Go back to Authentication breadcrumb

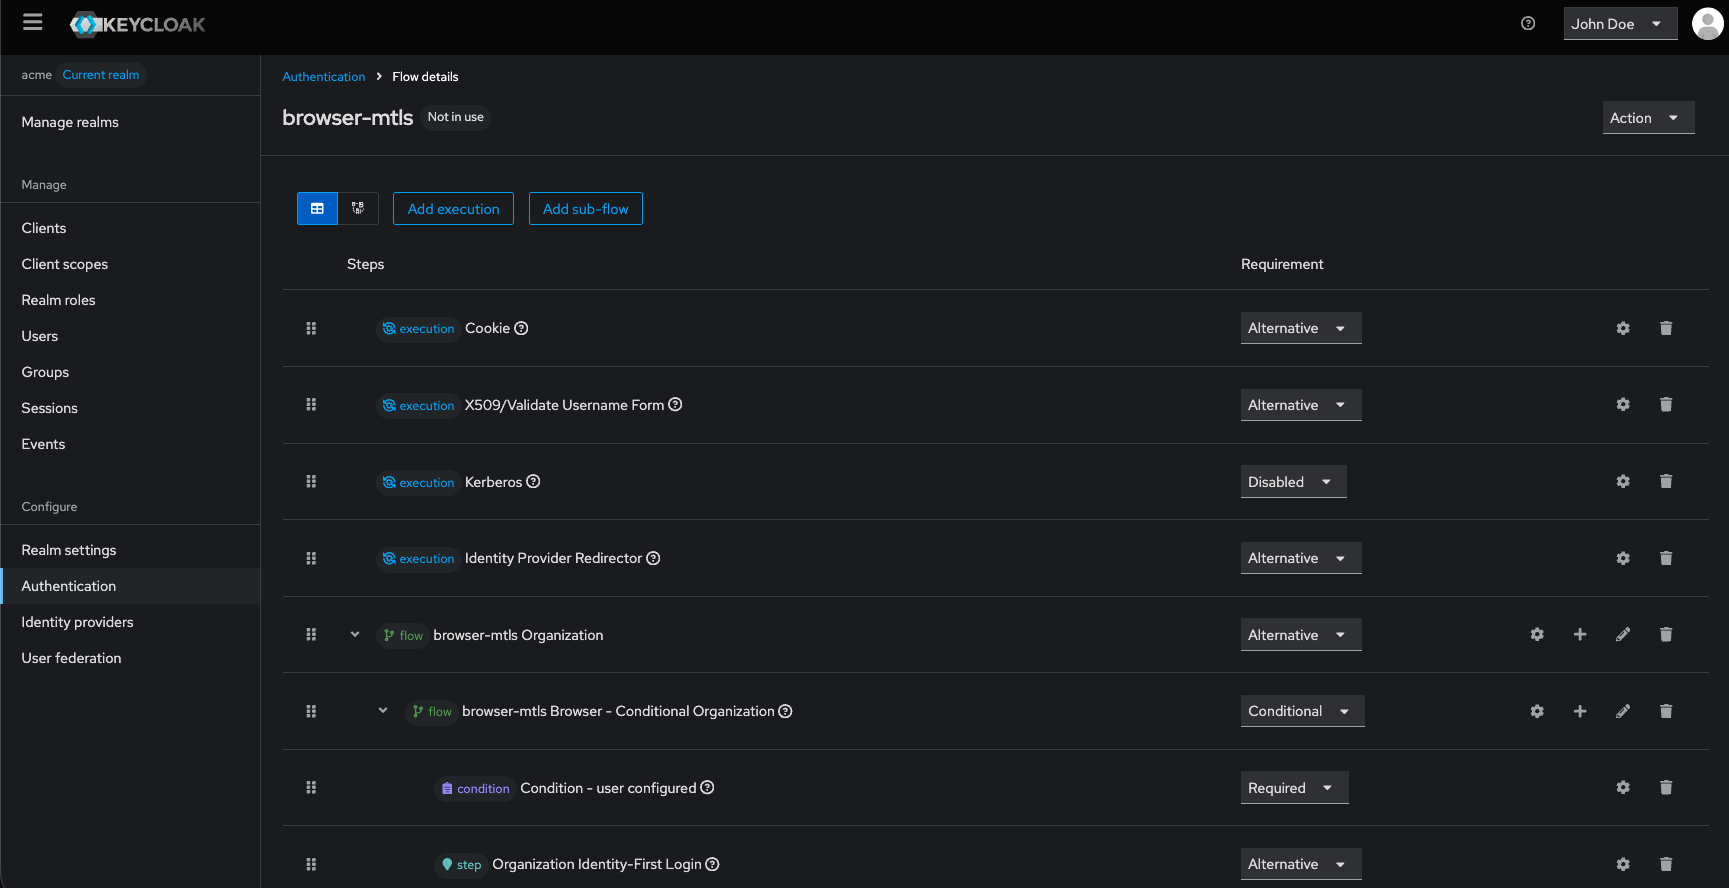click(324, 76)
